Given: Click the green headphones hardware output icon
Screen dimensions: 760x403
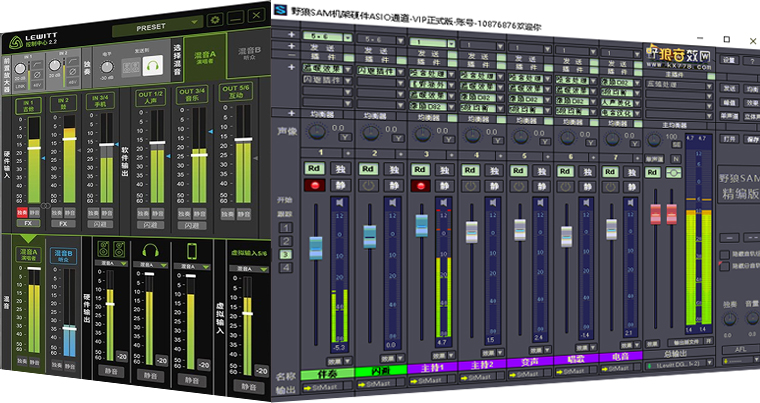Looking at the screenshot, I should [x=151, y=251].
